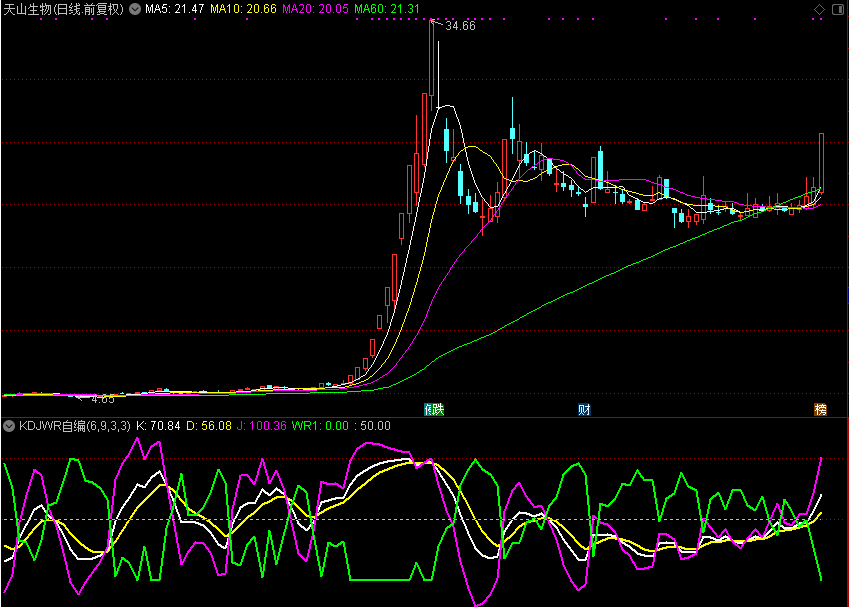Click the 4.65 low price label
The image size is (849, 607).
click(x=103, y=400)
